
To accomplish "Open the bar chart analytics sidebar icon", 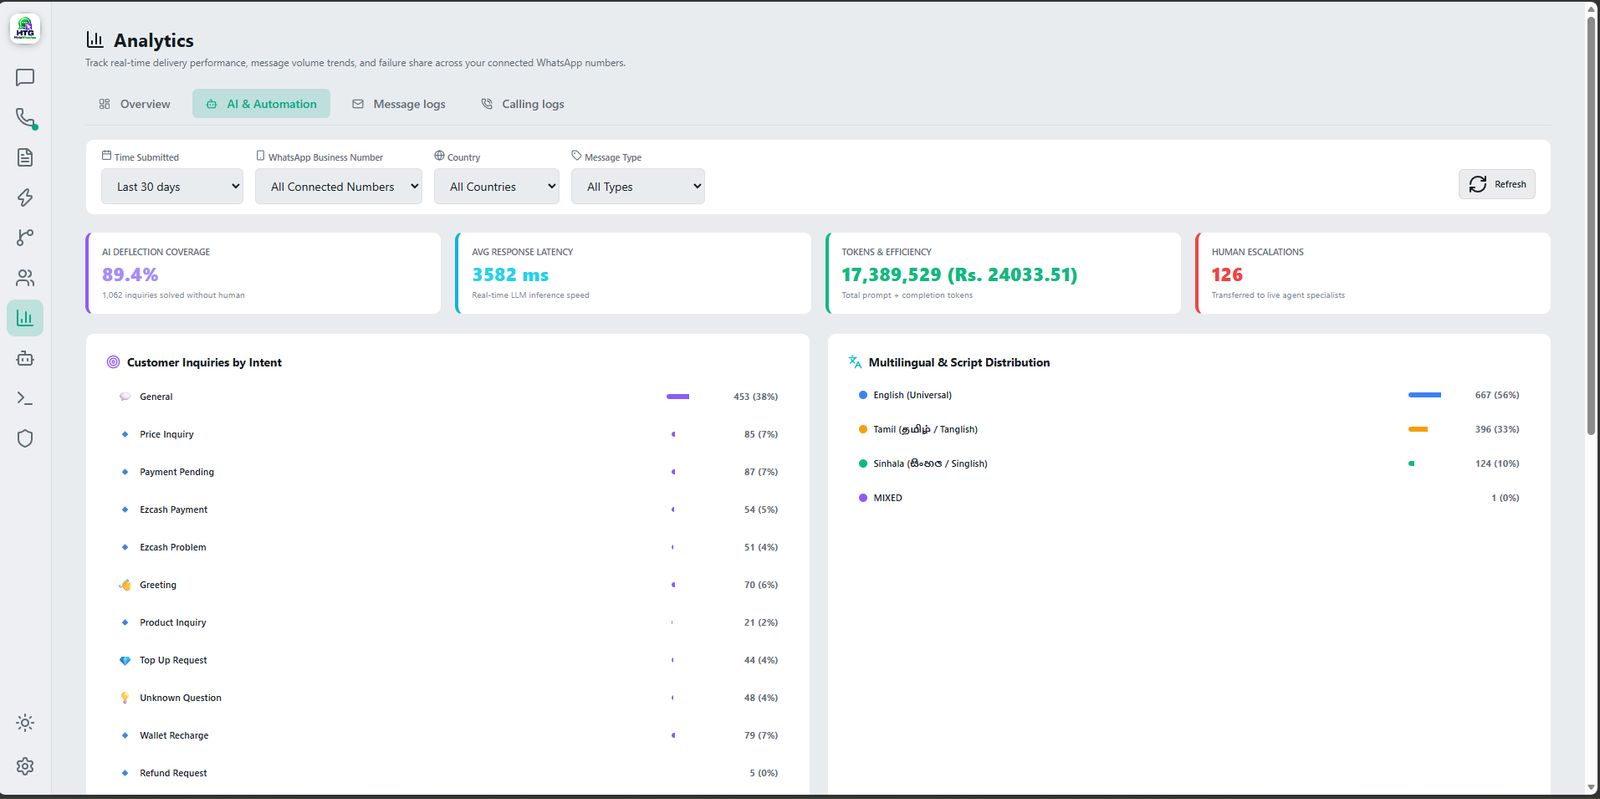I will tap(25, 318).
